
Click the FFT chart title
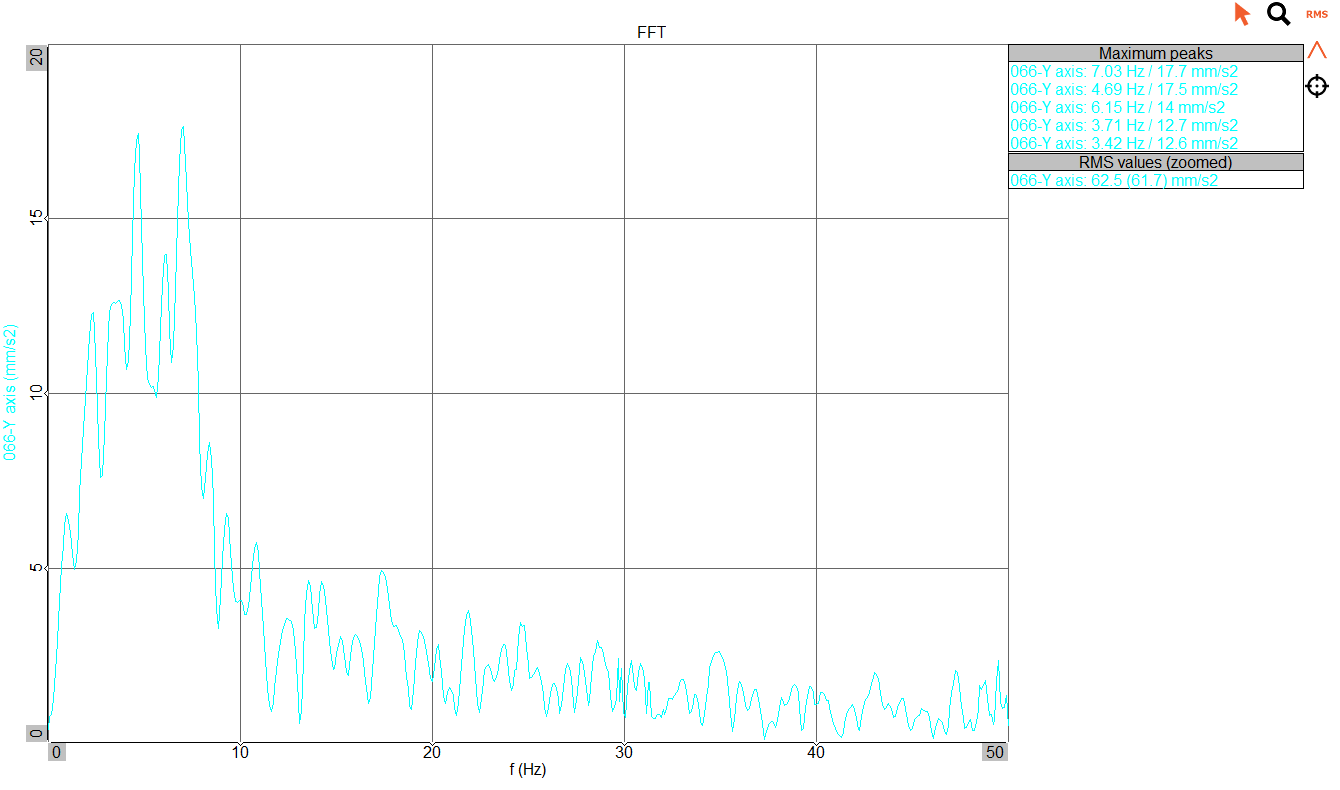[651, 32]
